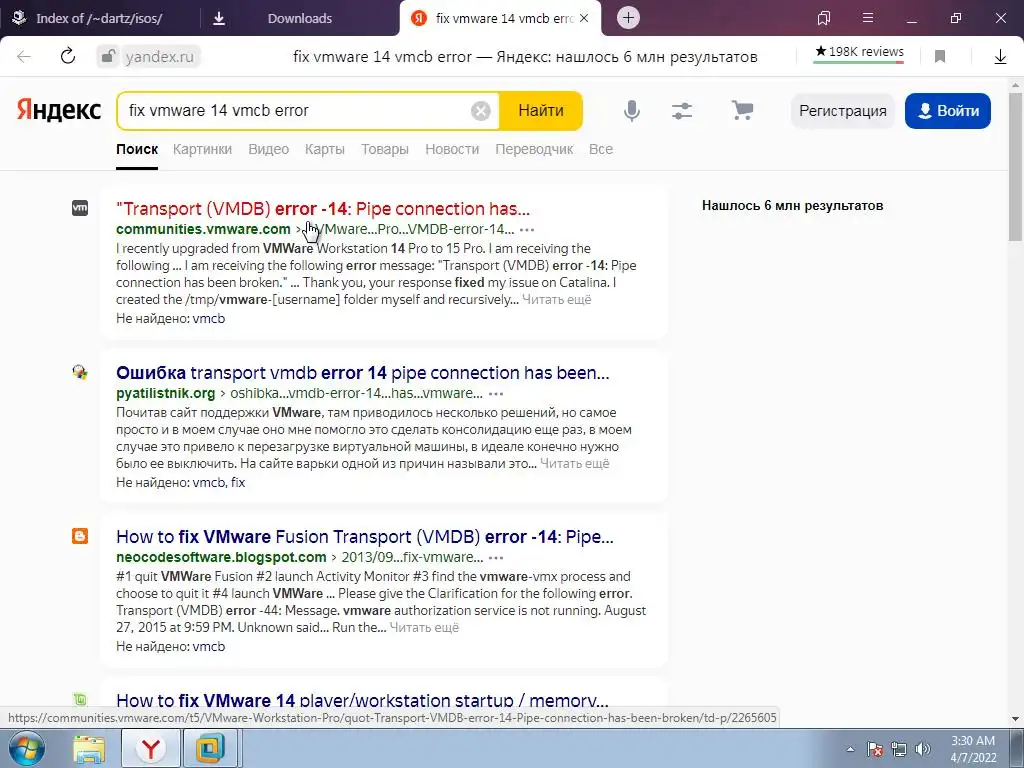This screenshot has height=768, width=1024.
Task: Clear the search query text
Action: point(481,111)
